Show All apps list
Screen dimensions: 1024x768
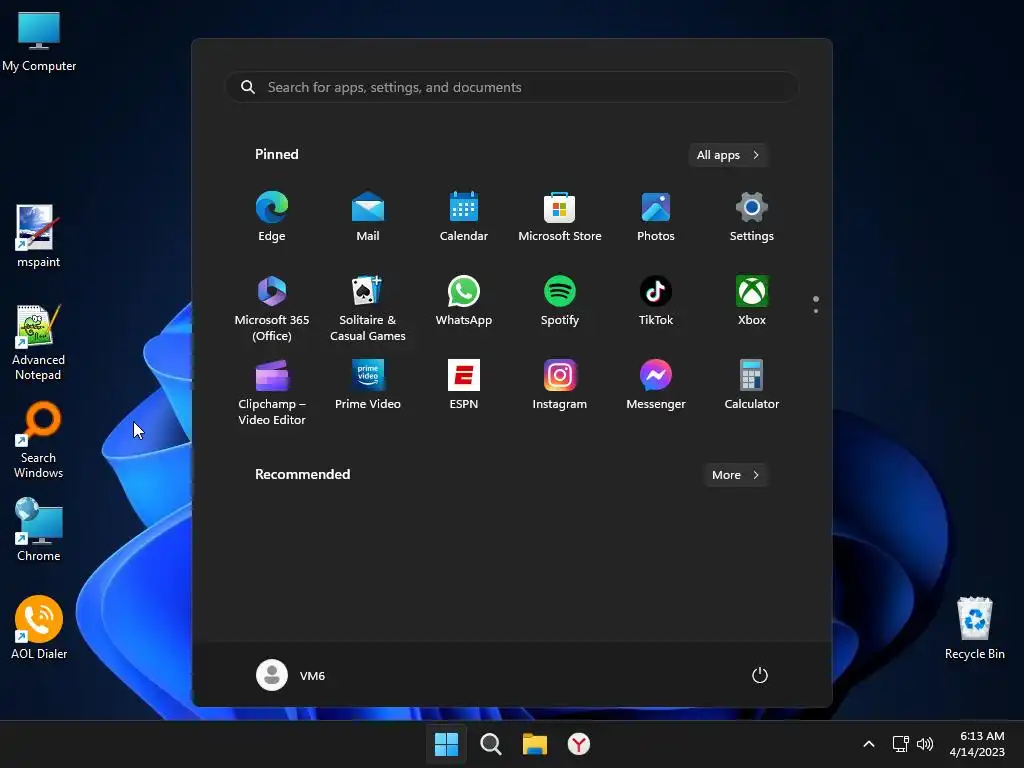[728, 155]
